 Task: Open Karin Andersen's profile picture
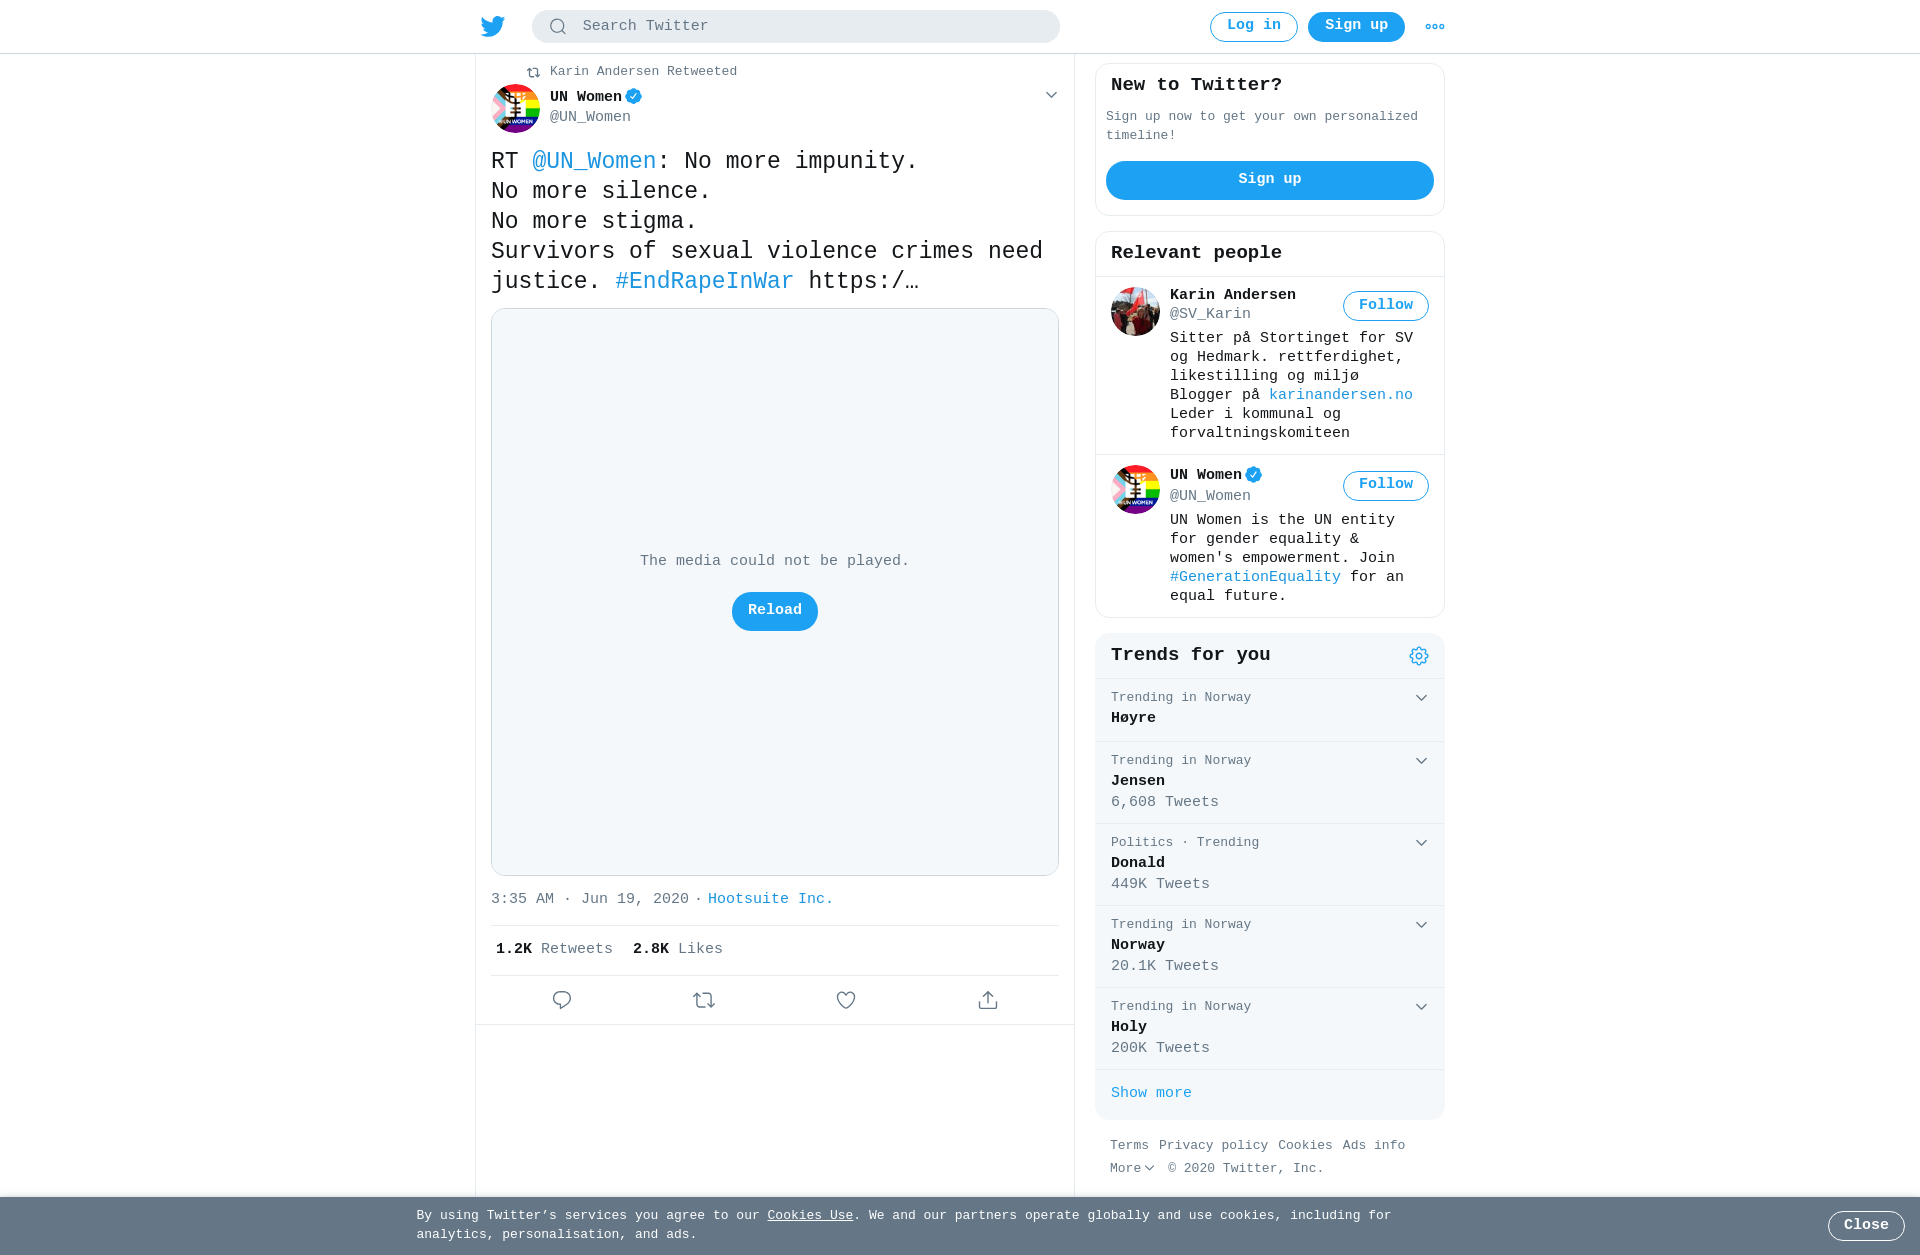coord(1135,311)
